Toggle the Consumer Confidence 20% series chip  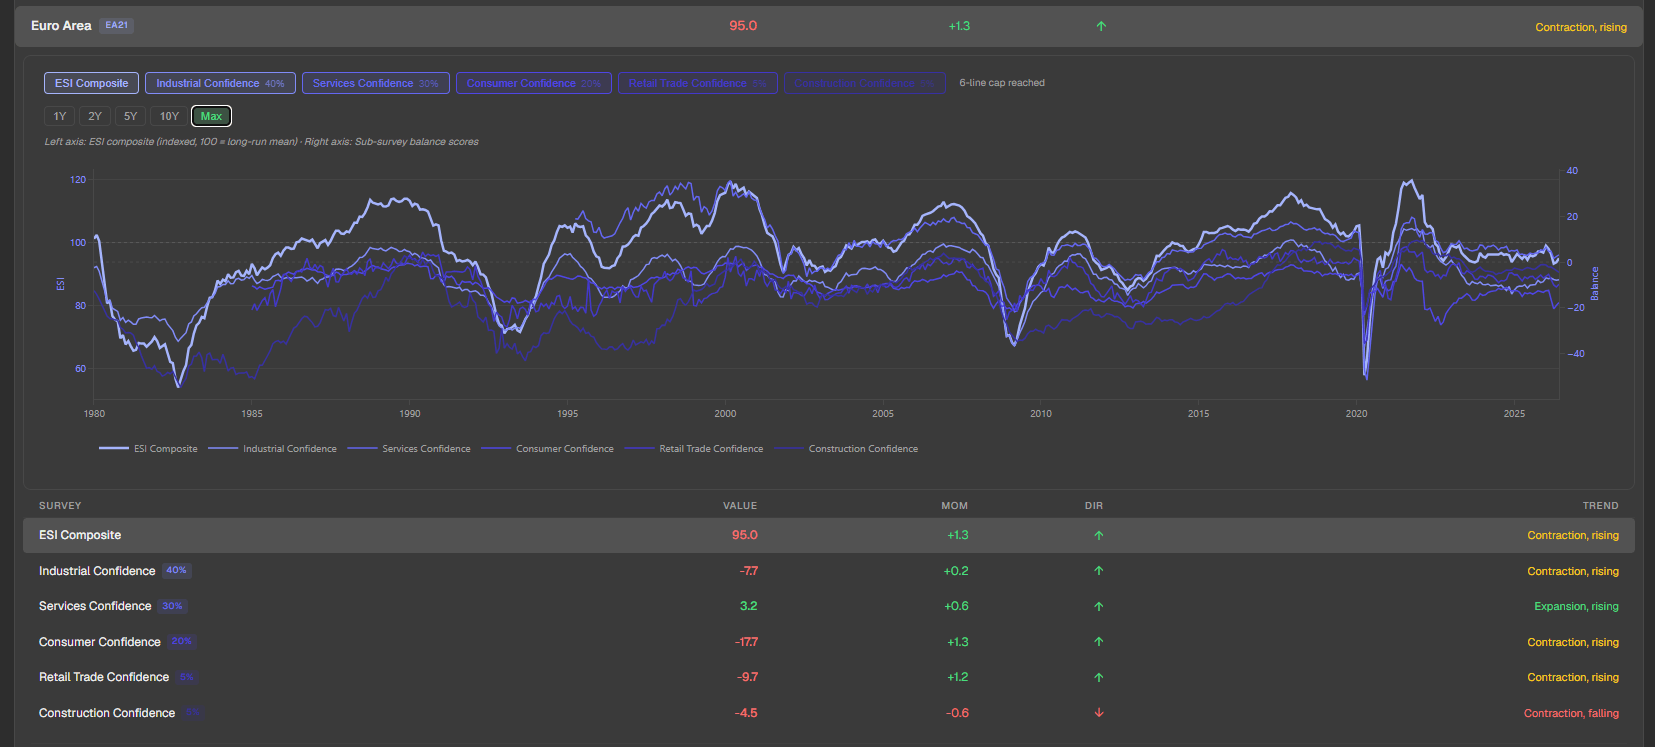[x=534, y=83]
